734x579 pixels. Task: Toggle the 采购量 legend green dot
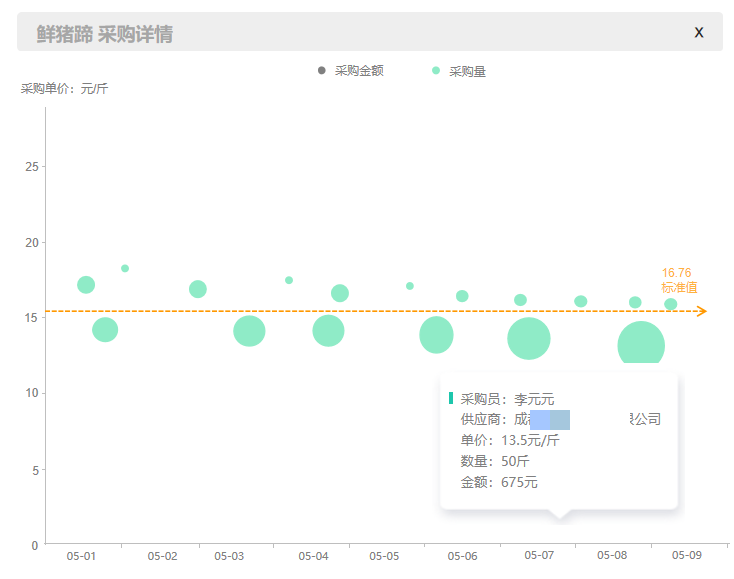tap(436, 70)
